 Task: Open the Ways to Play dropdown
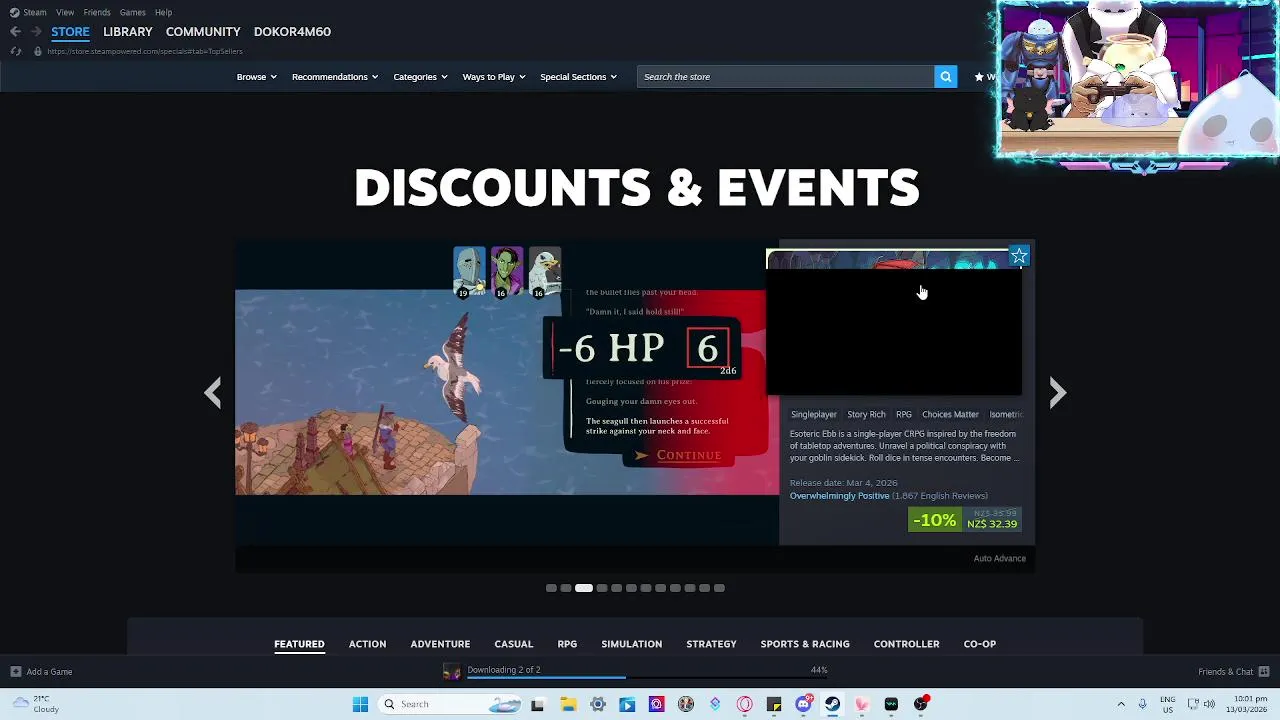click(494, 77)
